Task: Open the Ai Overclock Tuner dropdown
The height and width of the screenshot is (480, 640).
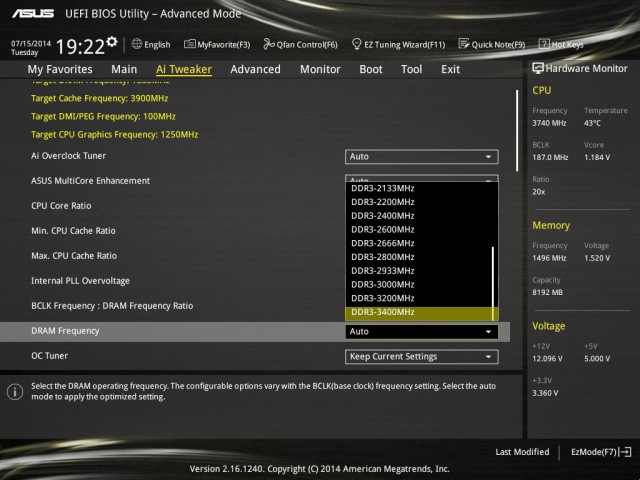Action: [422, 157]
